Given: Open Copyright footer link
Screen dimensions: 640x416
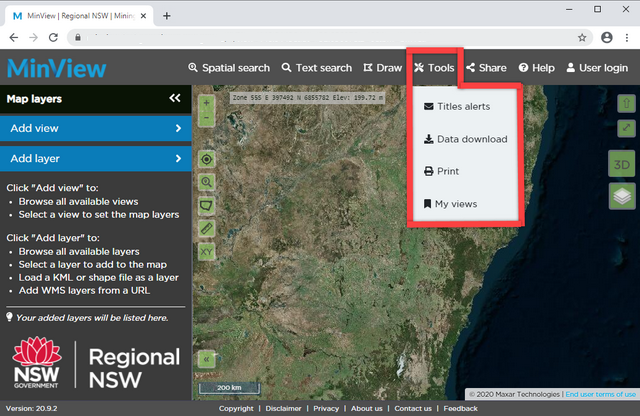Looking at the screenshot, I should pyautogui.click(x=236, y=408).
